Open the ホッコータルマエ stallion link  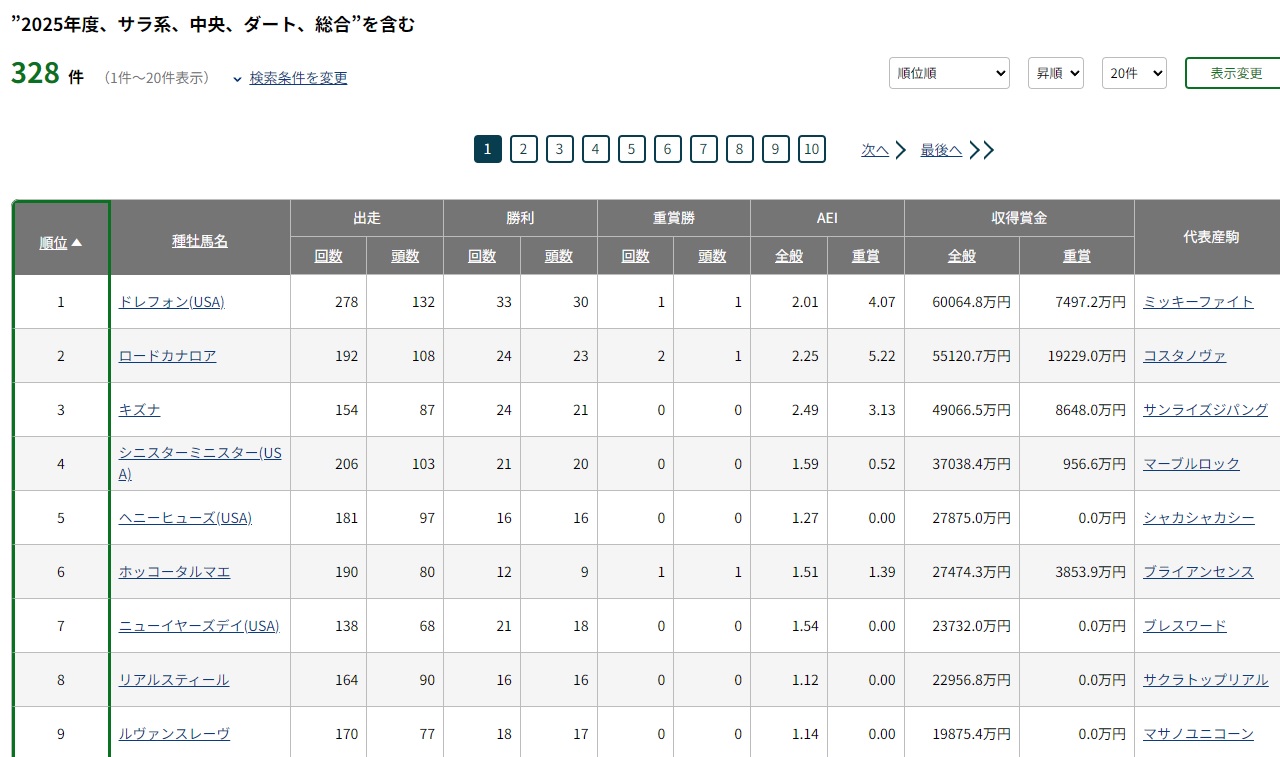(x=174, y=572)
